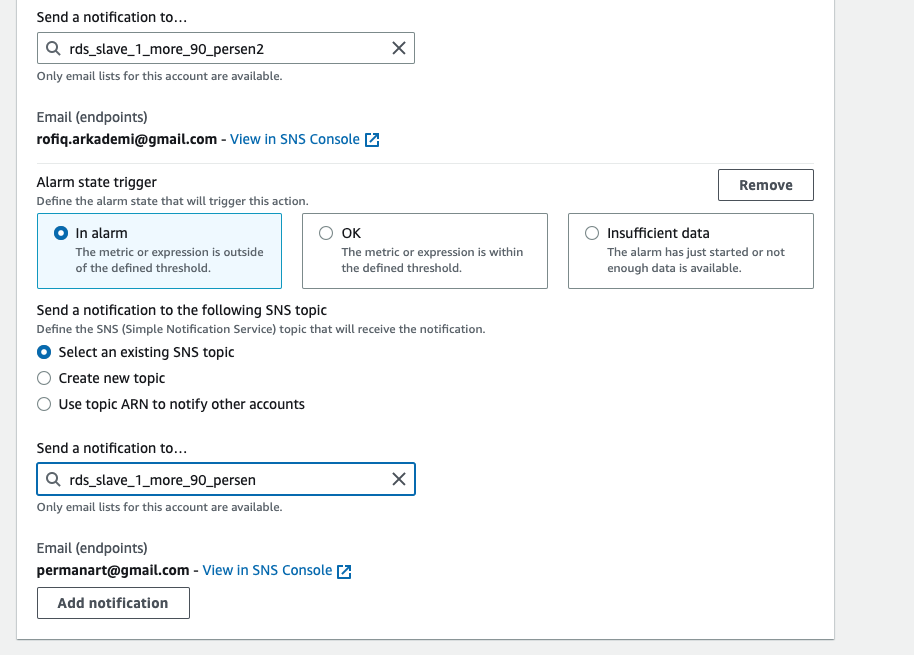
Task: Clear the rds_slave_1_more_90_persen2 topic selection
Action: click(x=398, y=48)
